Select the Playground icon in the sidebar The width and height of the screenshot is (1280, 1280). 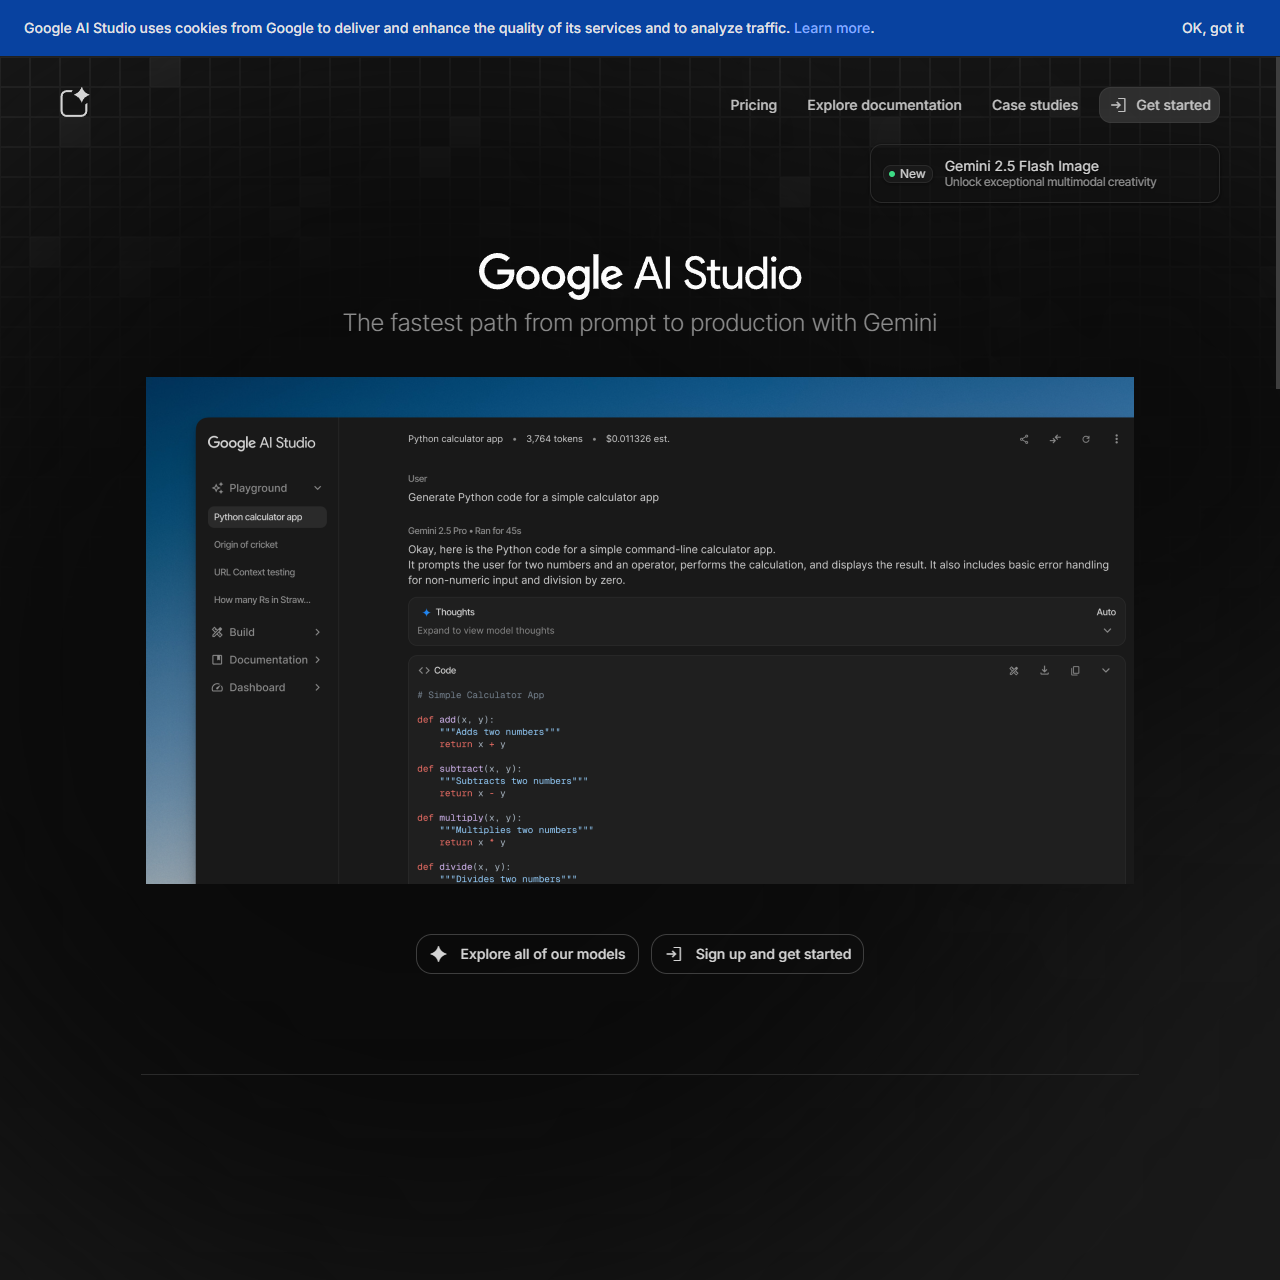pyautogui.click(x=218, y=488)
